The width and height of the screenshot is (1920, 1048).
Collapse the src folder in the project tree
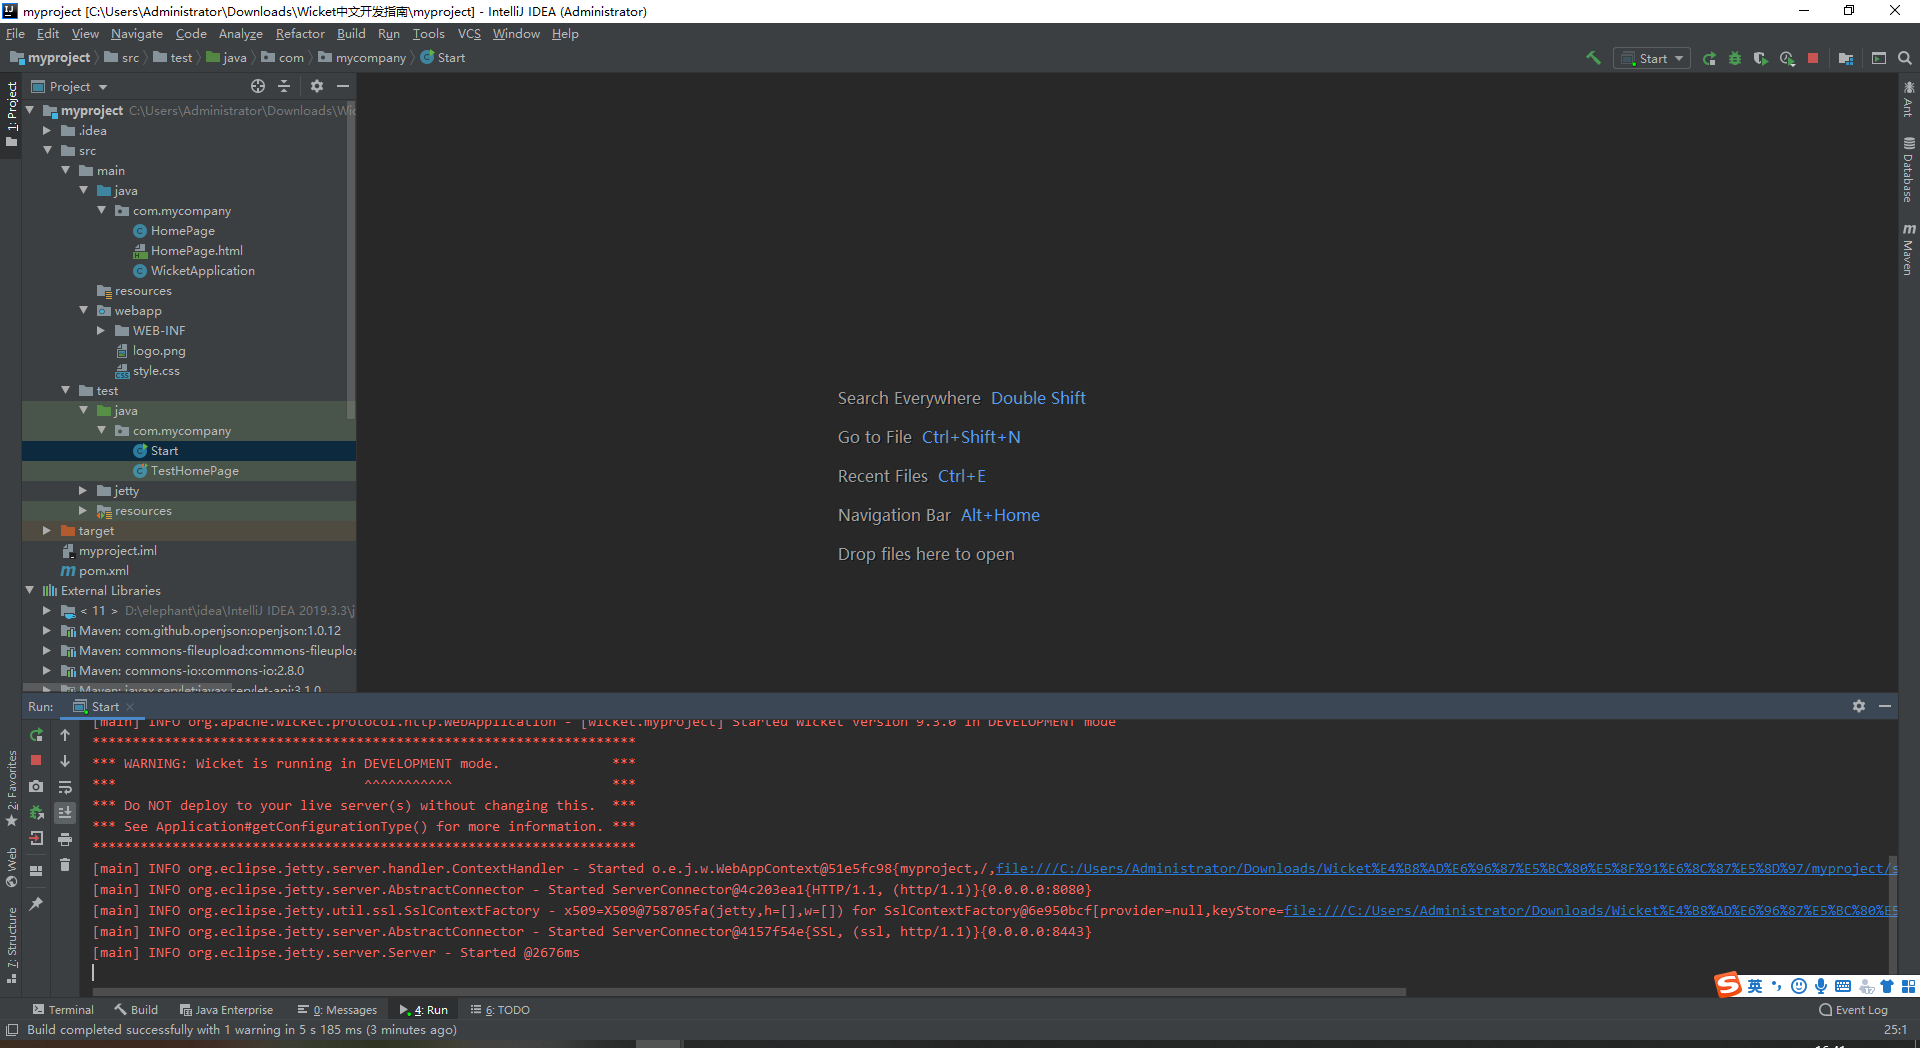47,150
